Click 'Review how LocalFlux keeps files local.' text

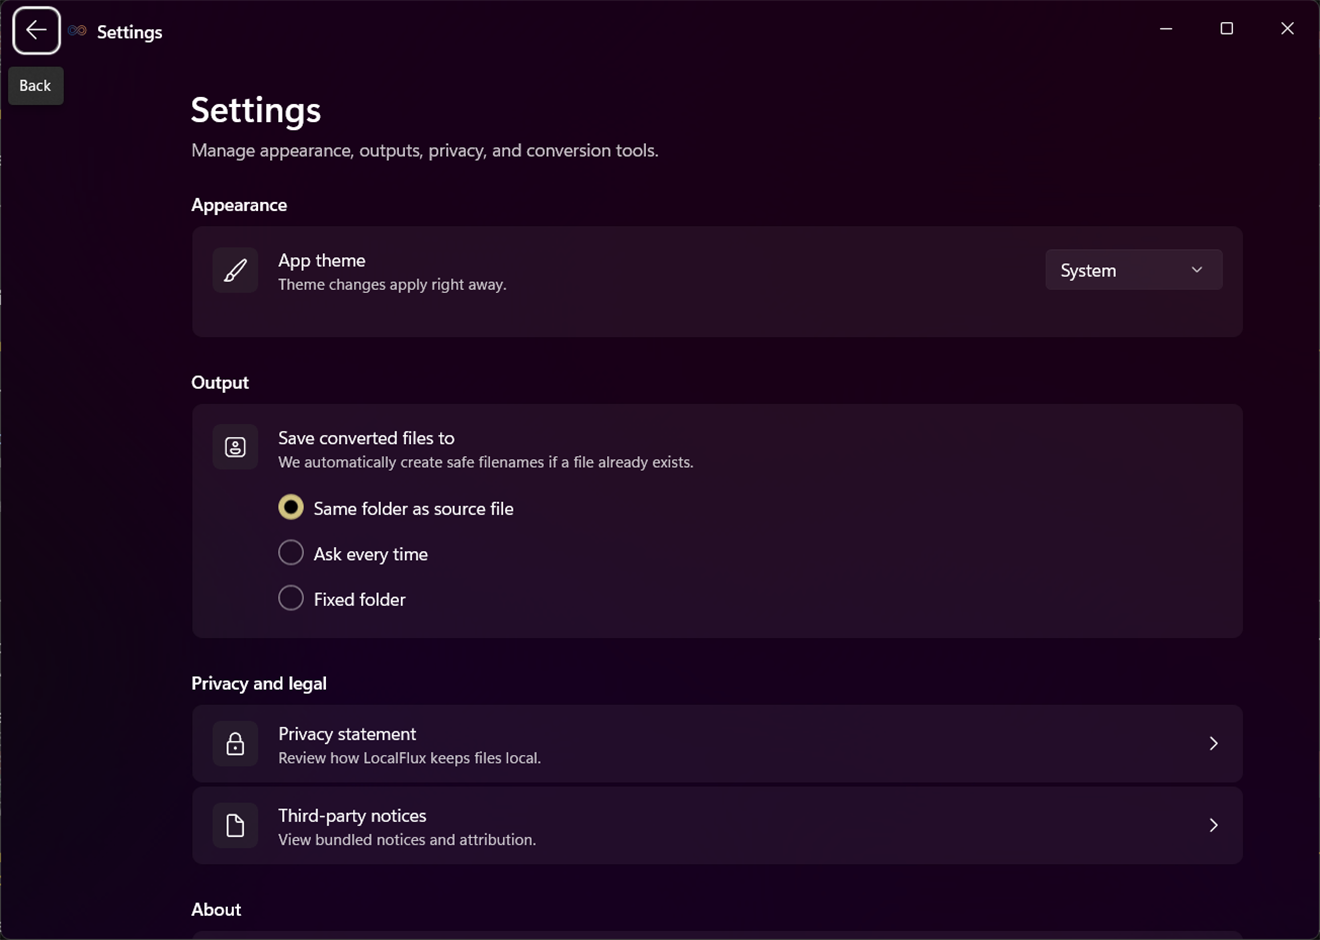[x=409, y=758]
